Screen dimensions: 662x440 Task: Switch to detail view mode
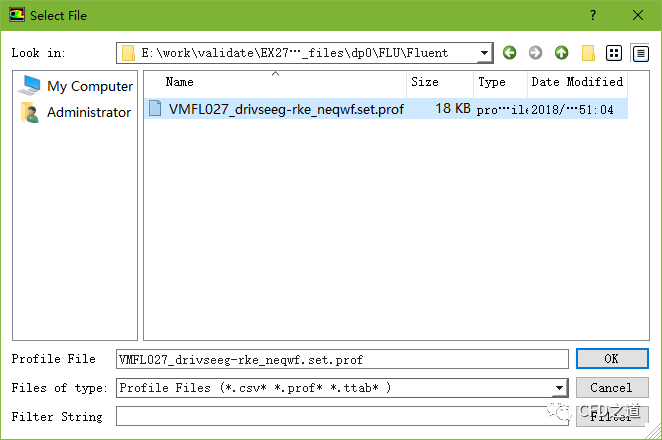(x=640, y=53)
